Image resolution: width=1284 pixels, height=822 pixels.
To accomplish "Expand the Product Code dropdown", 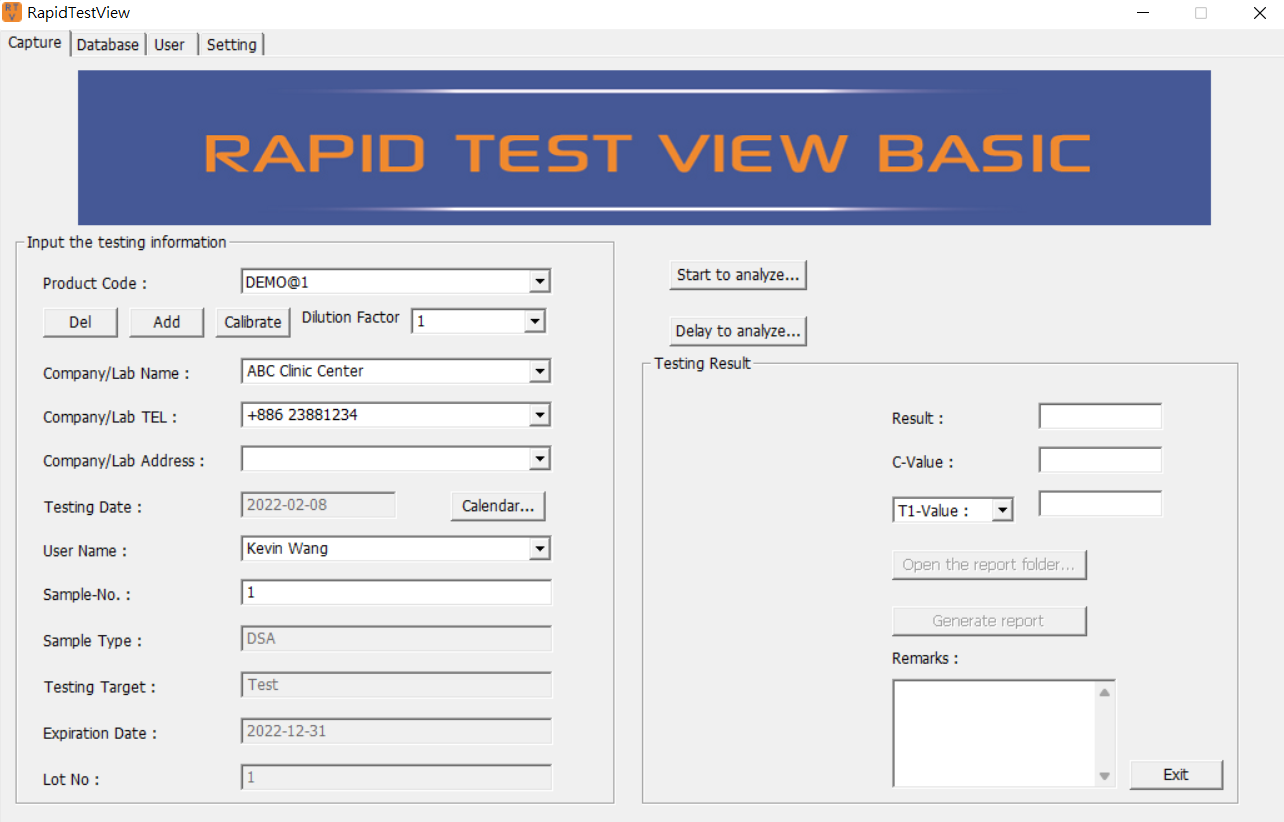I will [x=540, y=282].
